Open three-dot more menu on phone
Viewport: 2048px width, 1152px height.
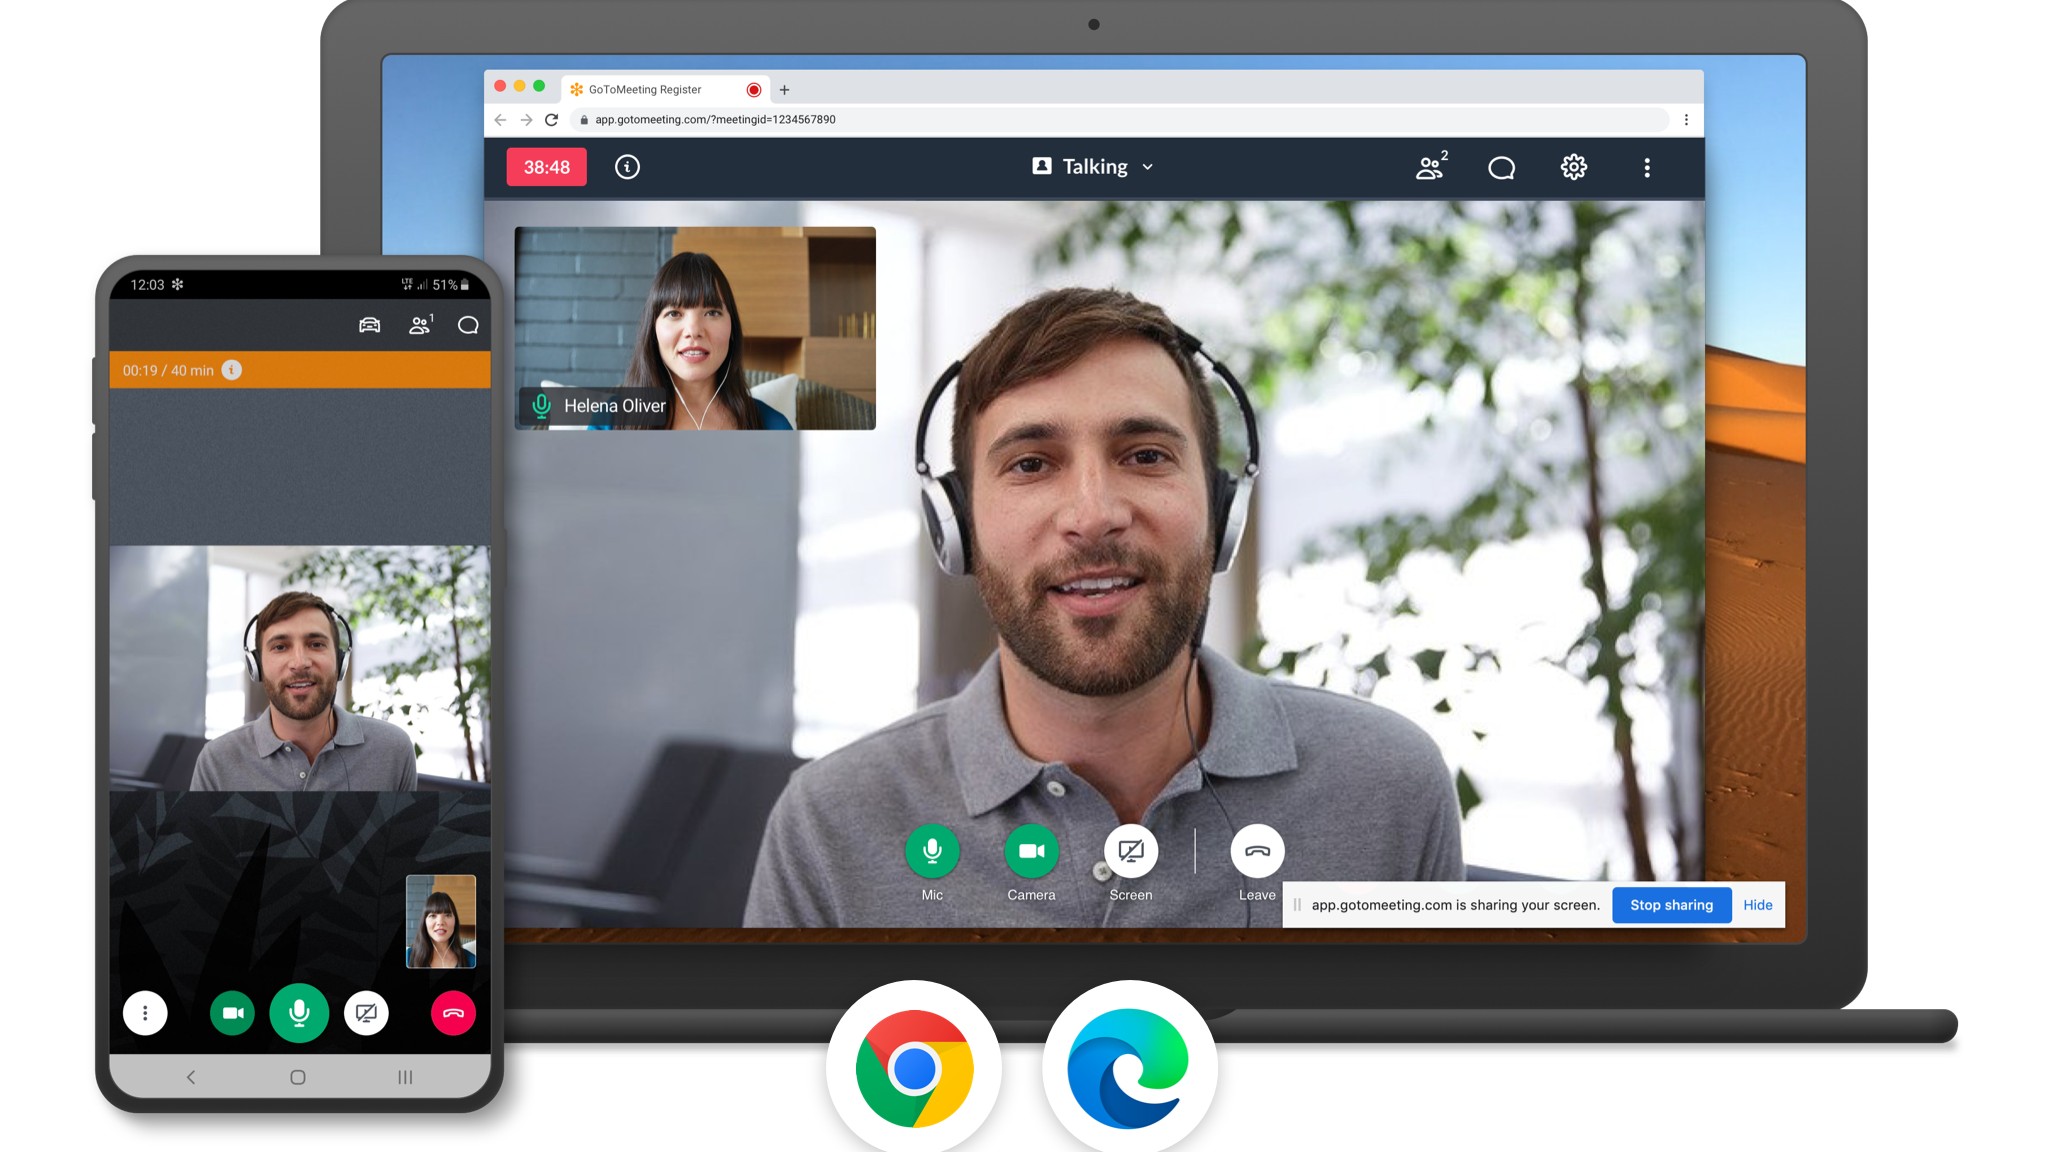point(145,1013)
